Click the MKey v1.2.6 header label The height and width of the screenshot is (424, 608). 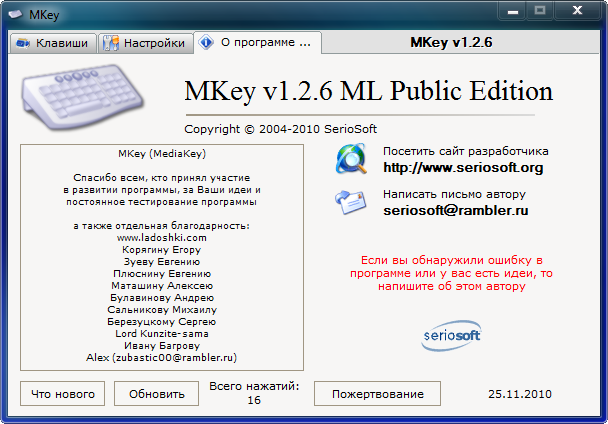click(x=451, y=42)
